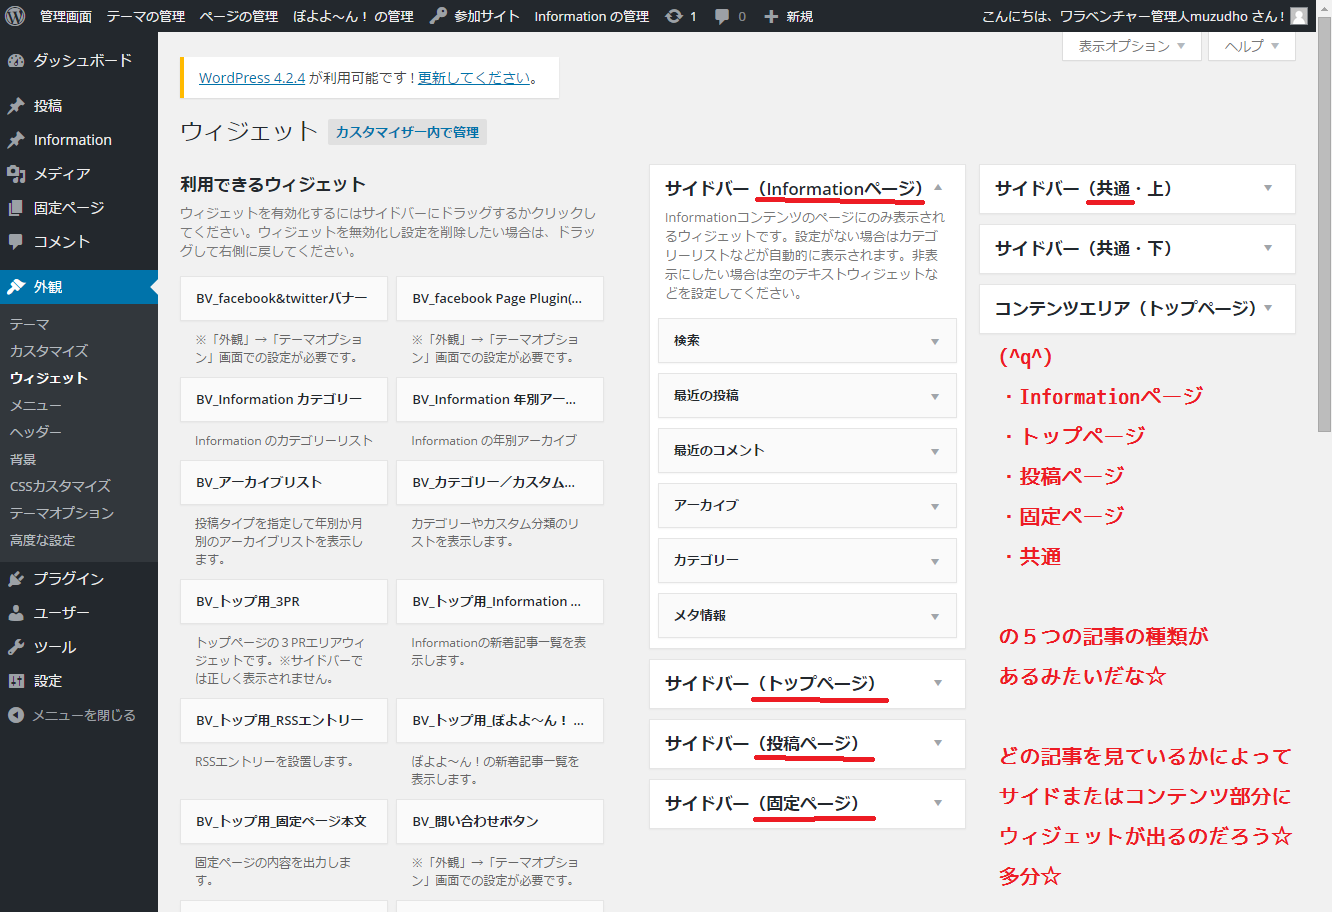Image resolution: width=1332 pixels, height=912 pixels.
Task: Click the プラグイン plug icon
Action: [x=16, y=579]
